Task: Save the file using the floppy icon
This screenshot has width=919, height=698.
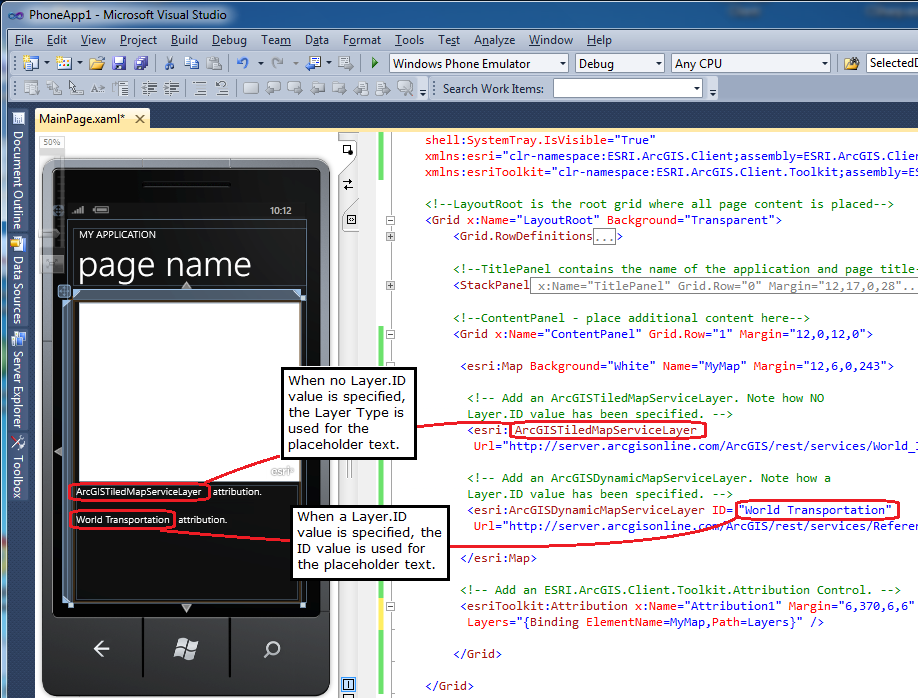Action: click(120, 63)
